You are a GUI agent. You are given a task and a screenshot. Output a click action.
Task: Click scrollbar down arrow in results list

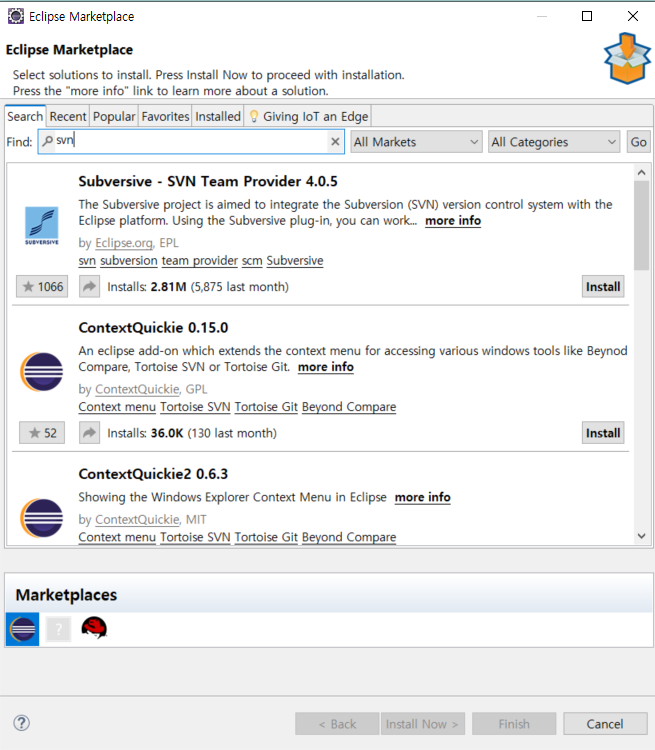coord(642,537)
